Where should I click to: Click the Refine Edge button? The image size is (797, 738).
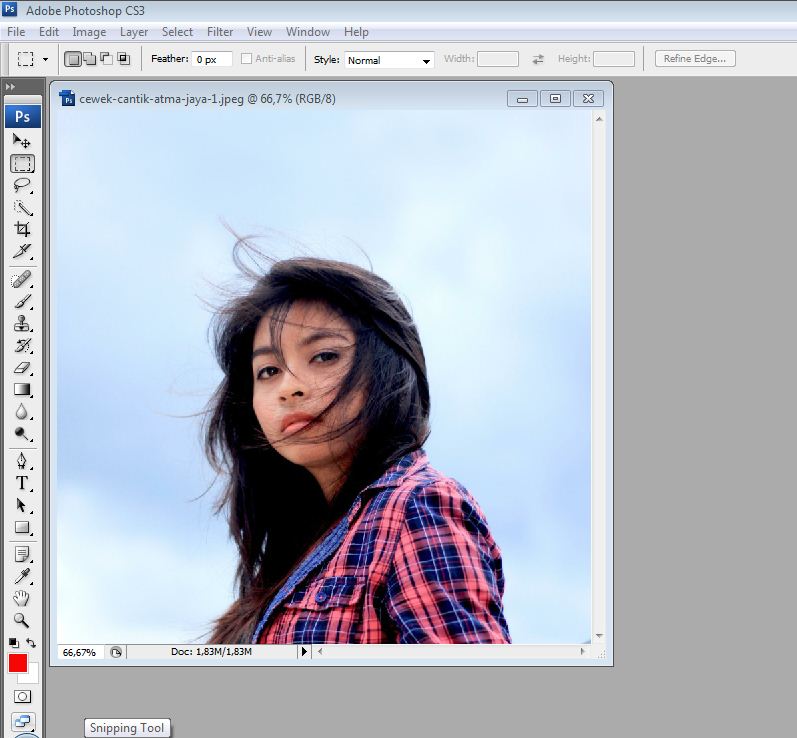pyautogui.click(x=695, y=58)
